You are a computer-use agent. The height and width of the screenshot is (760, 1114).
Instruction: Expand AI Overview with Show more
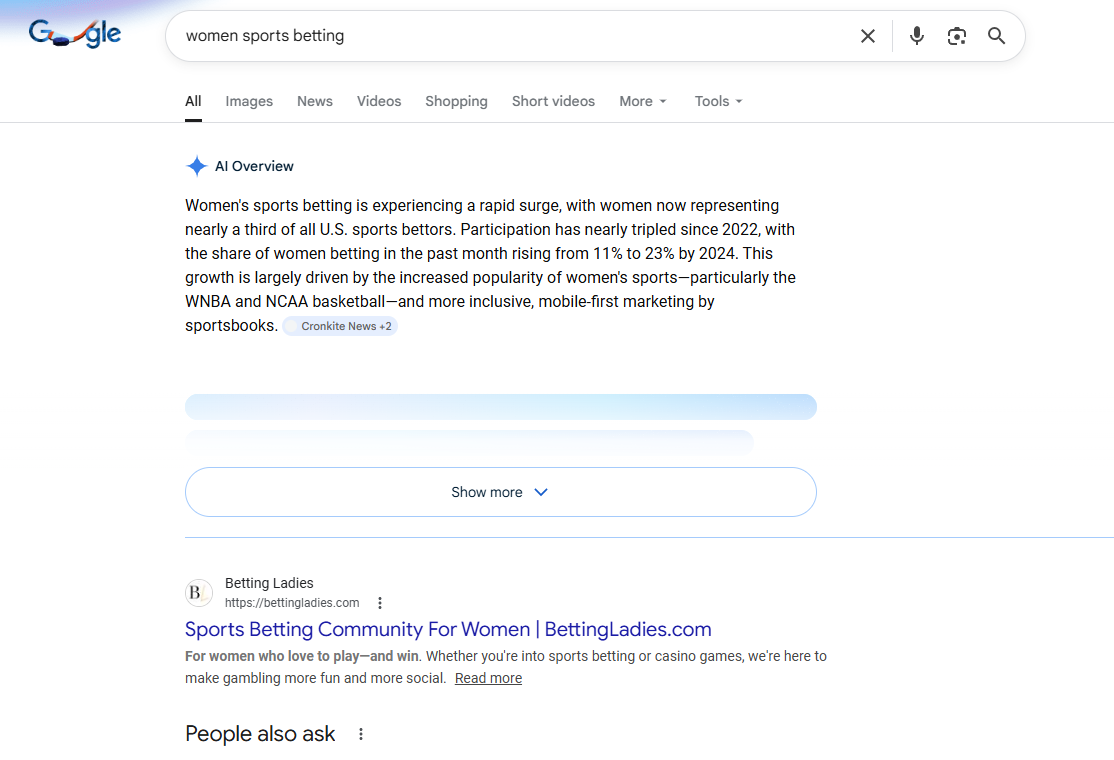[500, 492]
